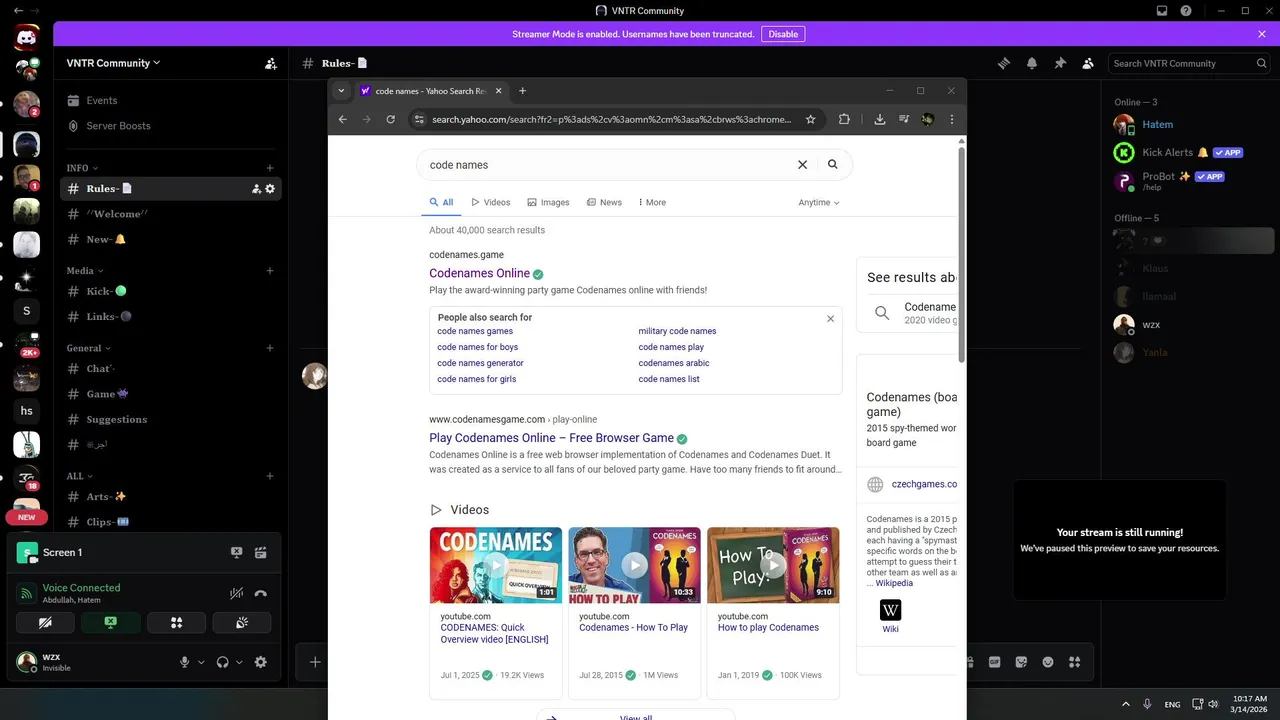1280x720 pixels.
Task: Open sticker picker in chat bar
Action: point(1021,662)
